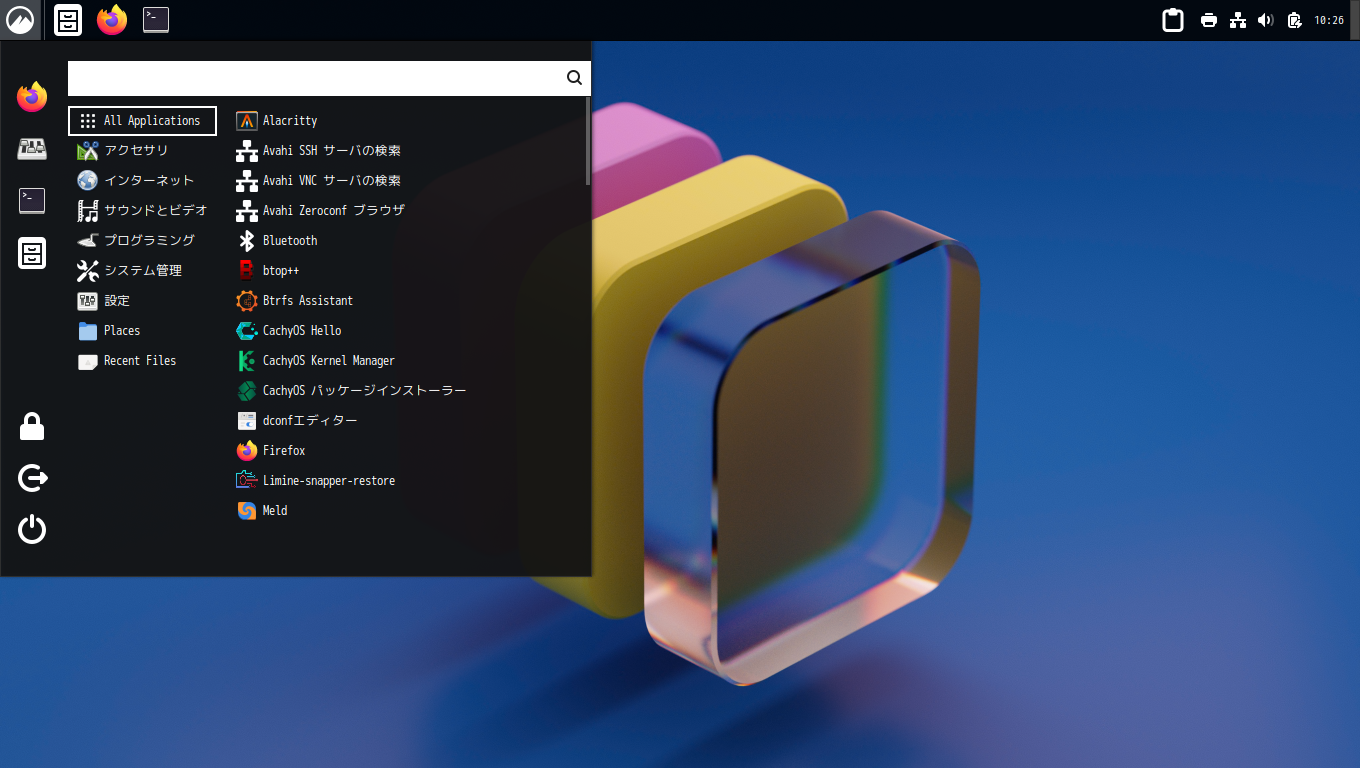Launch Firefox from the application list
The height and width of the screenshot is (768, 1360).
click(x=405, y=451)
